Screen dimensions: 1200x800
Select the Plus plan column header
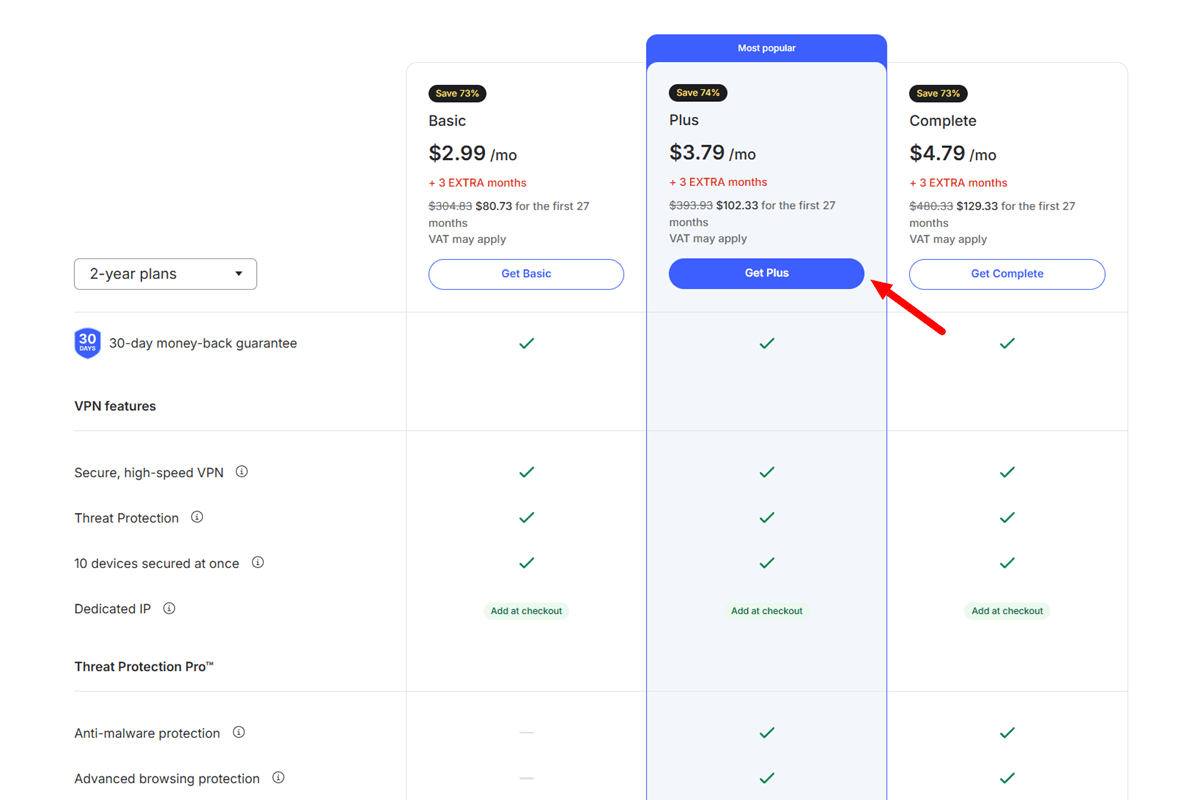(x=683, y=119)
